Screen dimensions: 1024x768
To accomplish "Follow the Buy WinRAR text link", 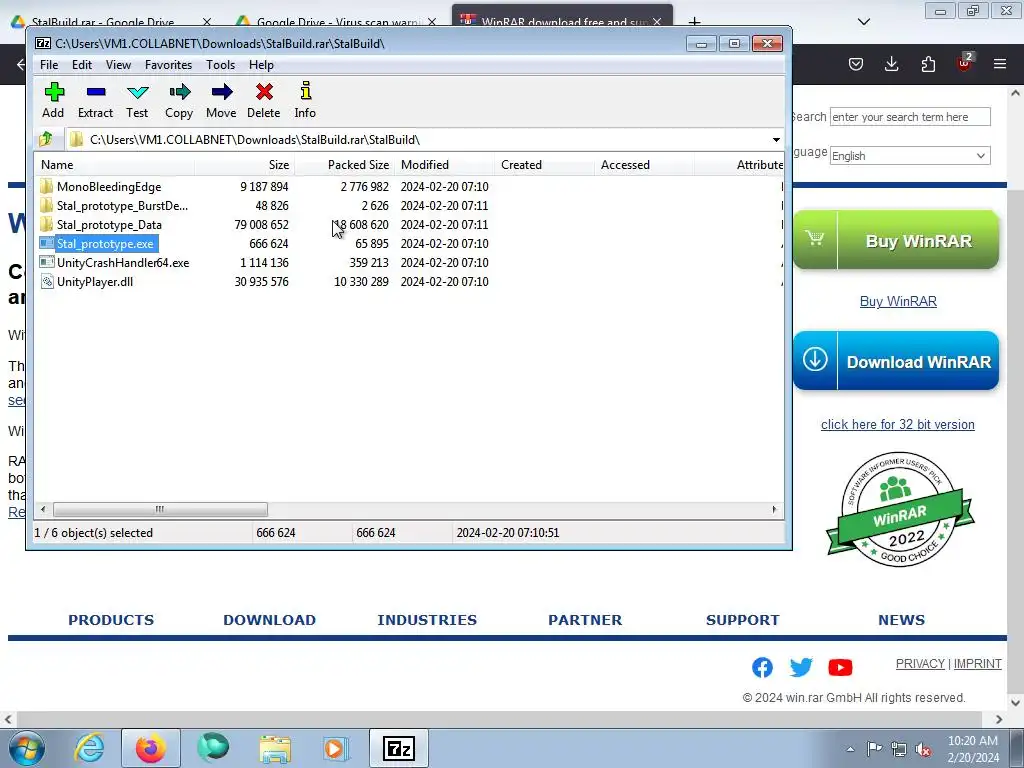I will (898, 301).
